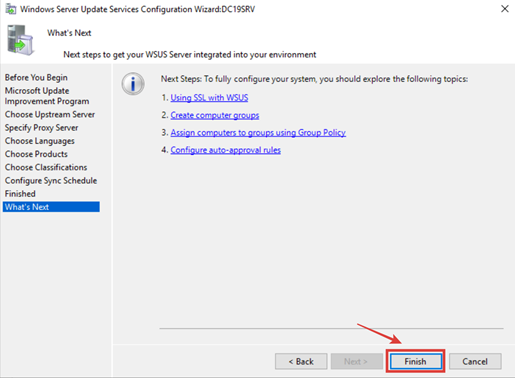Open the Create computer groups link
Image resolution: width=515 pixels, height=378 pixels.
coord(215,115)
